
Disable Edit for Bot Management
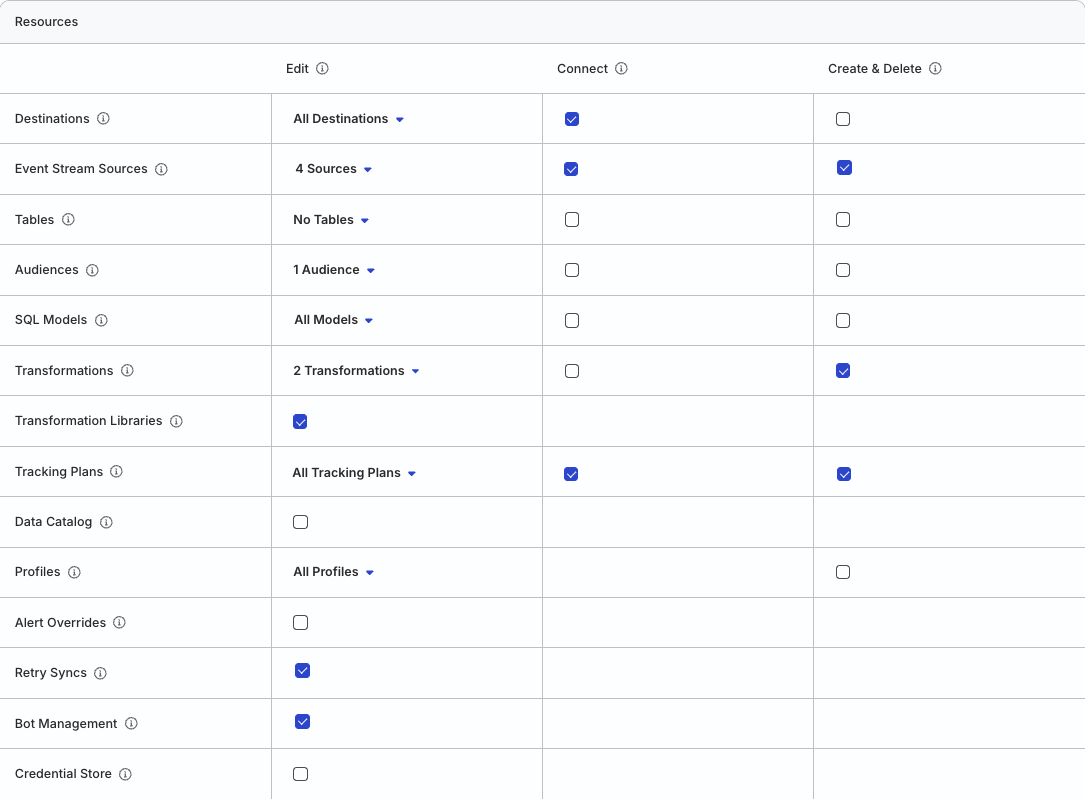[302, 722]
